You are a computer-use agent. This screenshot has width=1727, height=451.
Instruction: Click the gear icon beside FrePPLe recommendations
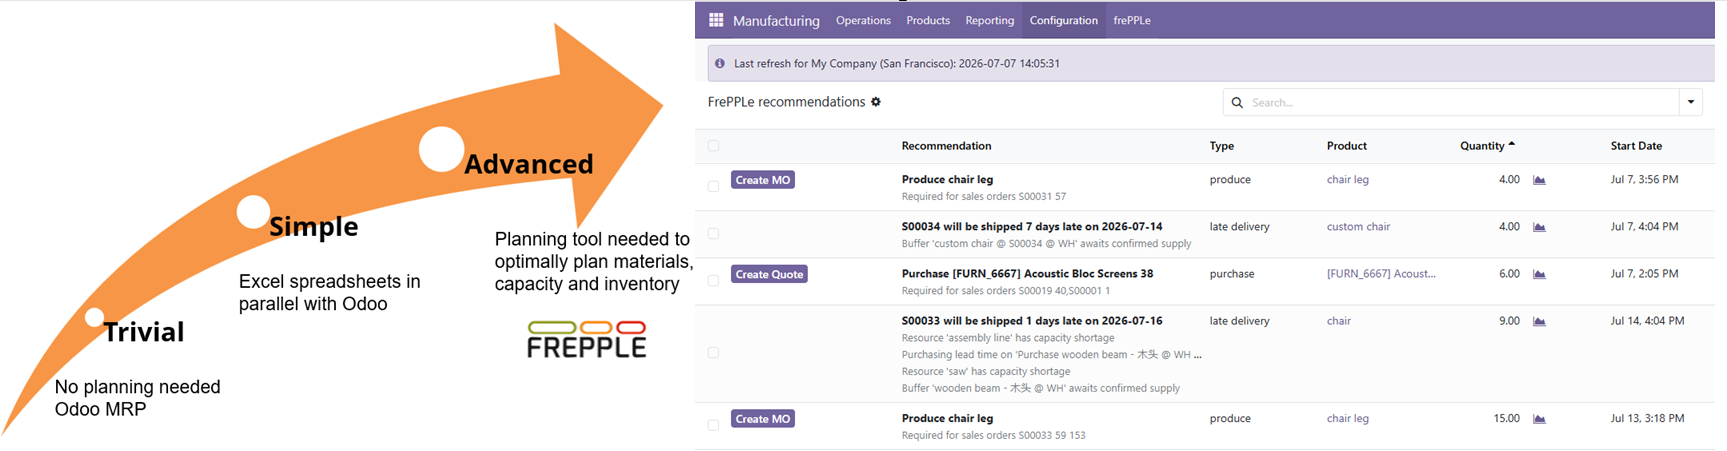(876, 102)
